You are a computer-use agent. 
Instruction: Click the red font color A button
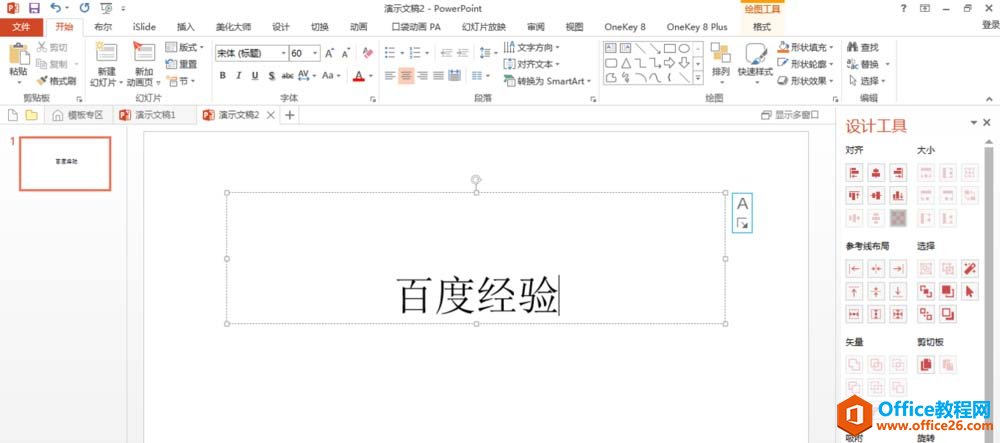pyautogui.click(x=358, y=75)
